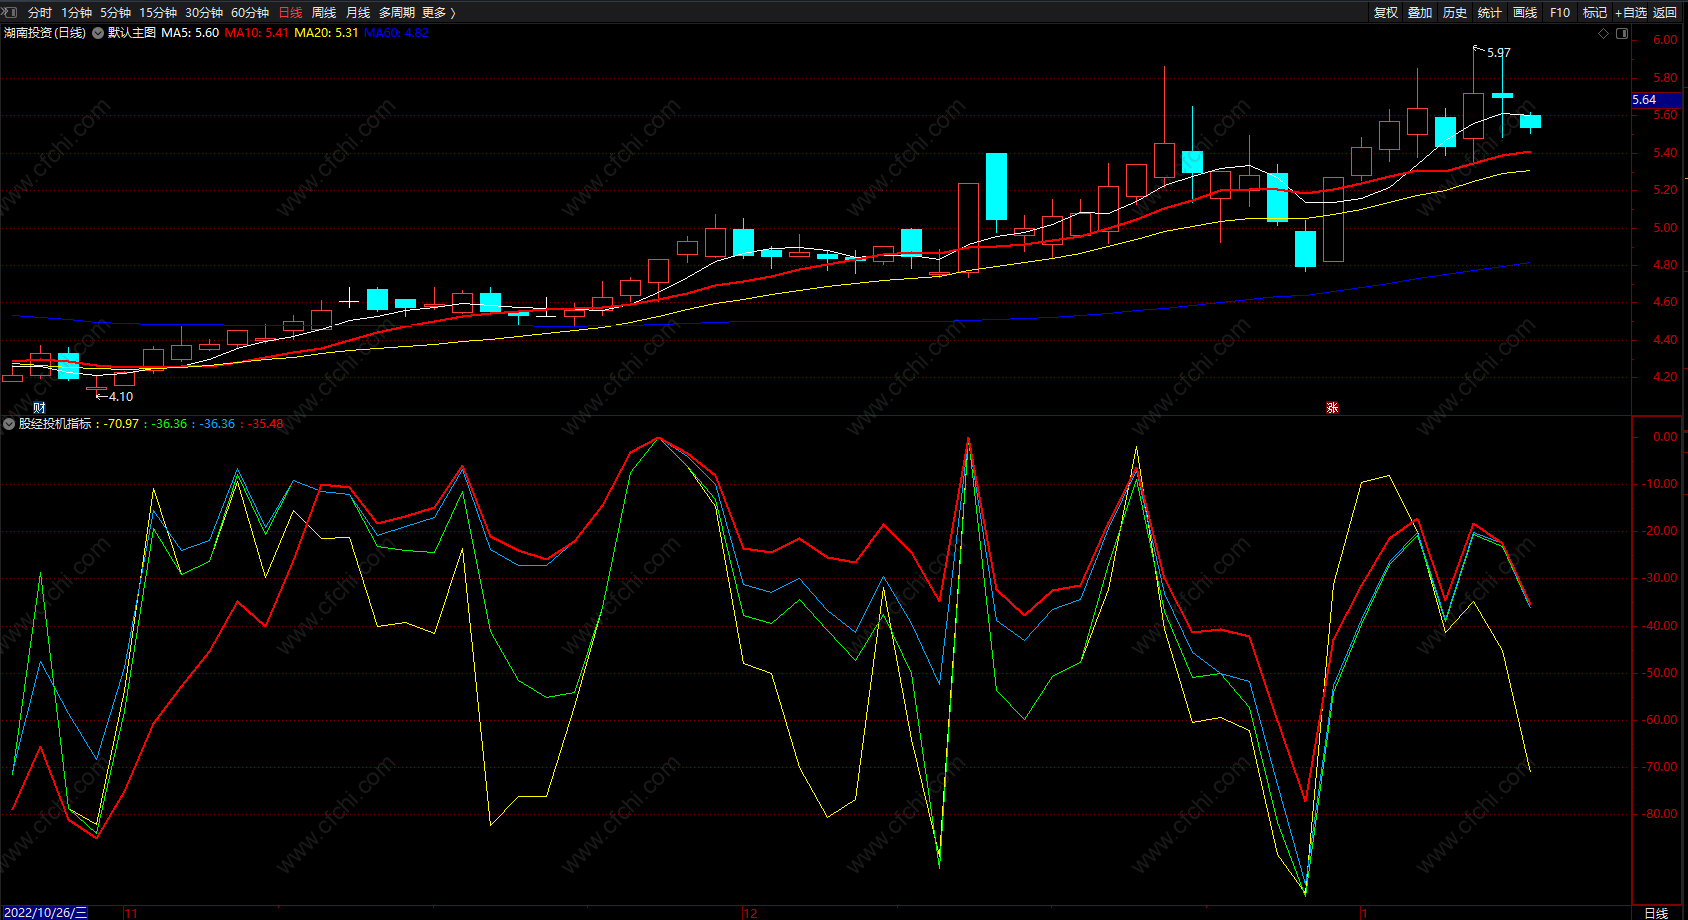Screen dimensions: 1688x920
Task: Click the collapse panel icon at top-left
Action: [9, 12]
